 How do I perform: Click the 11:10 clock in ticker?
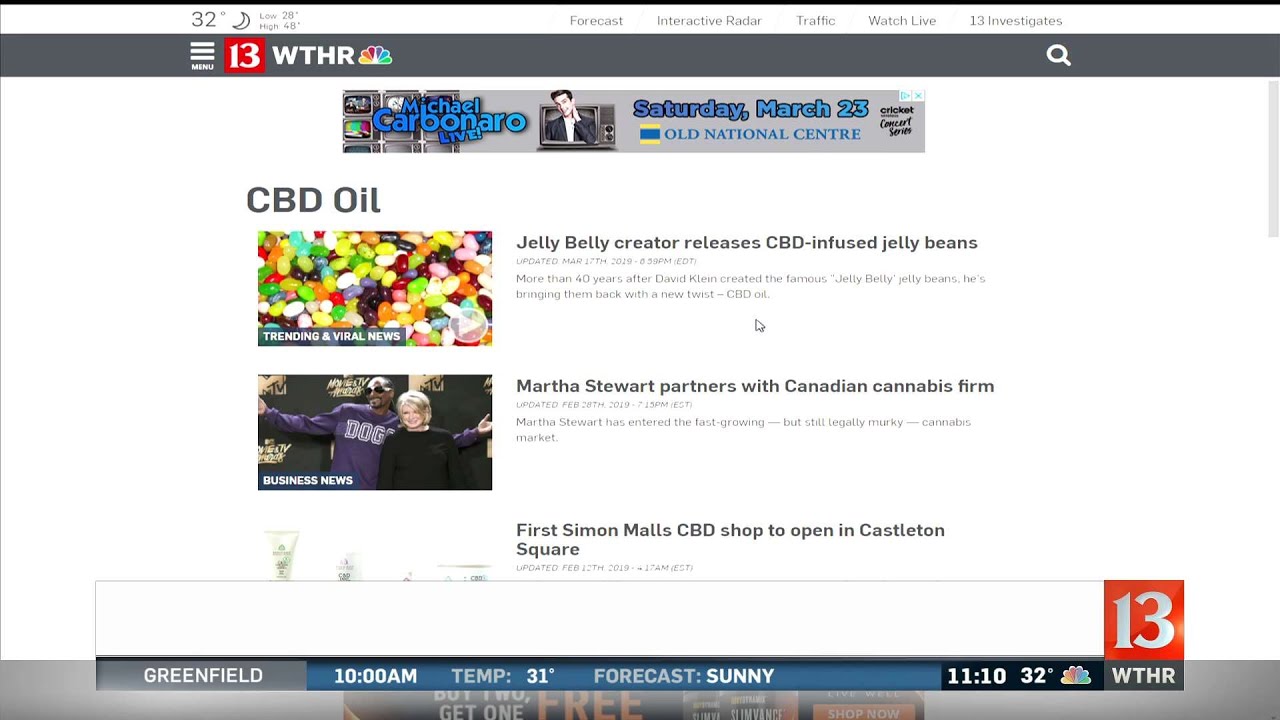(x=976, y=676)
